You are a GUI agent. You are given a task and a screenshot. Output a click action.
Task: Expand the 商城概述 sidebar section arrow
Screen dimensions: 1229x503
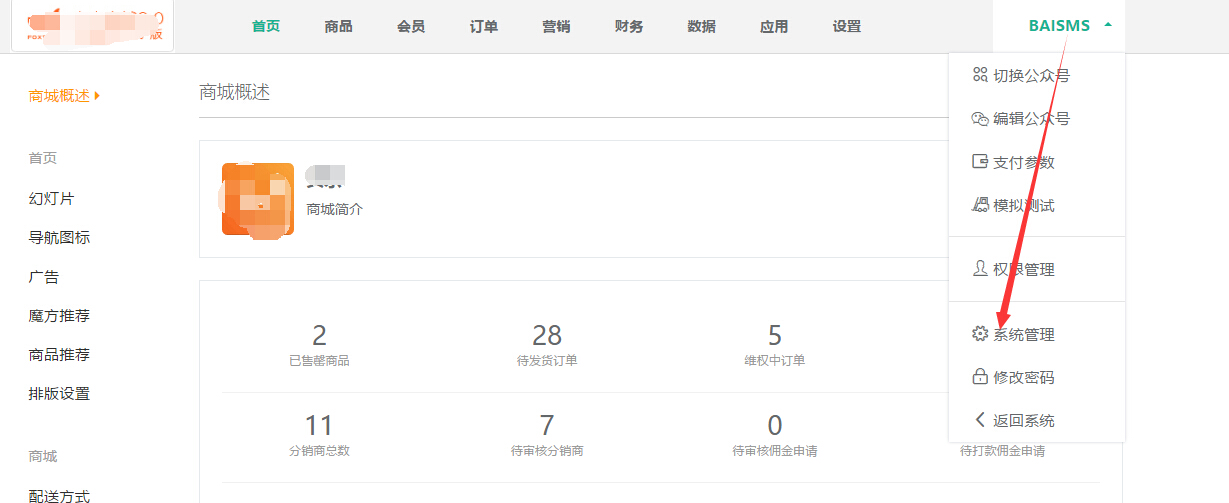coord(97,96)
